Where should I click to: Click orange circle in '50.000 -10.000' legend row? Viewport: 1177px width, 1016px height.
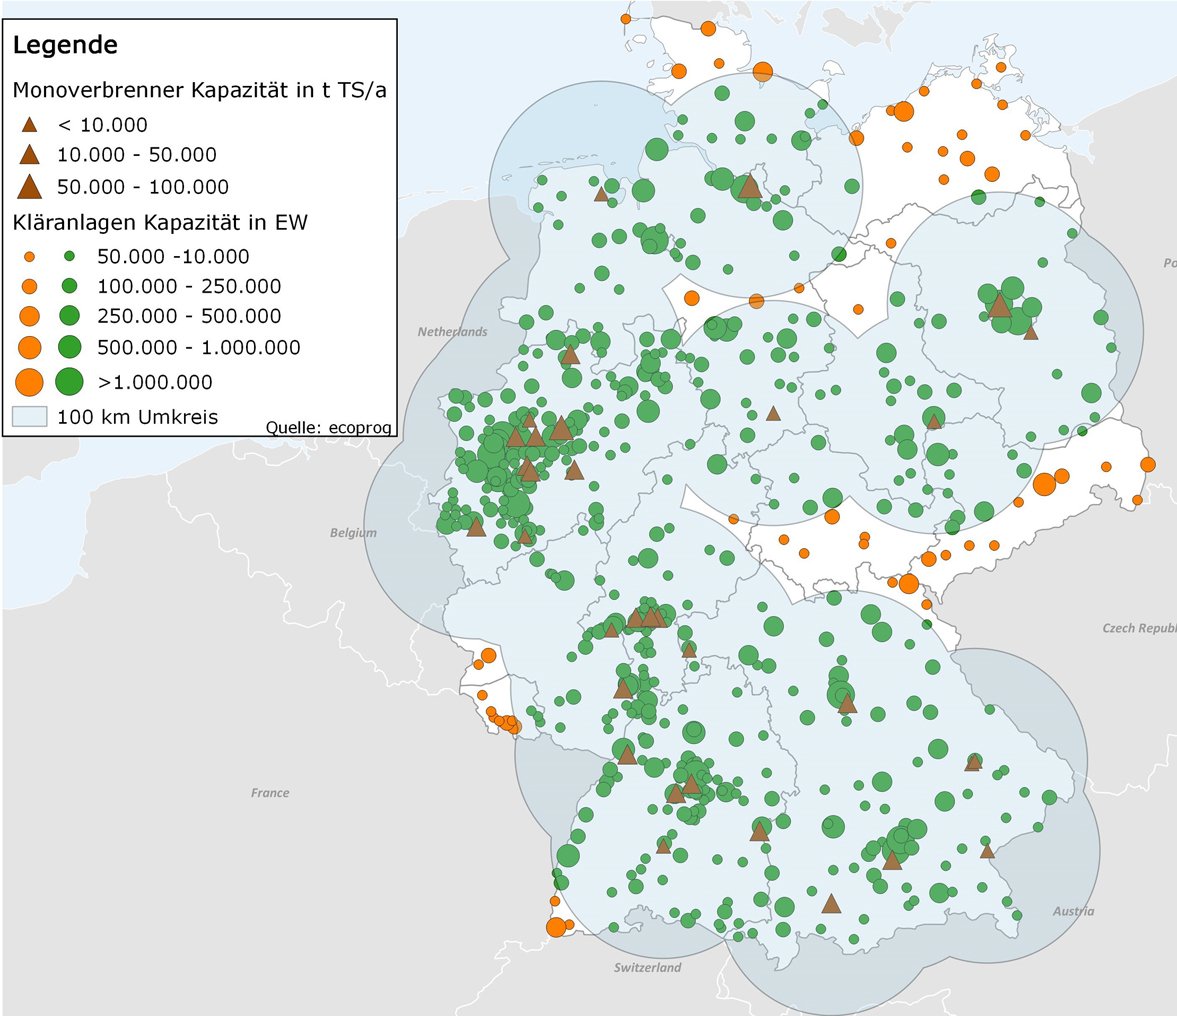click(x=29, y=257)
